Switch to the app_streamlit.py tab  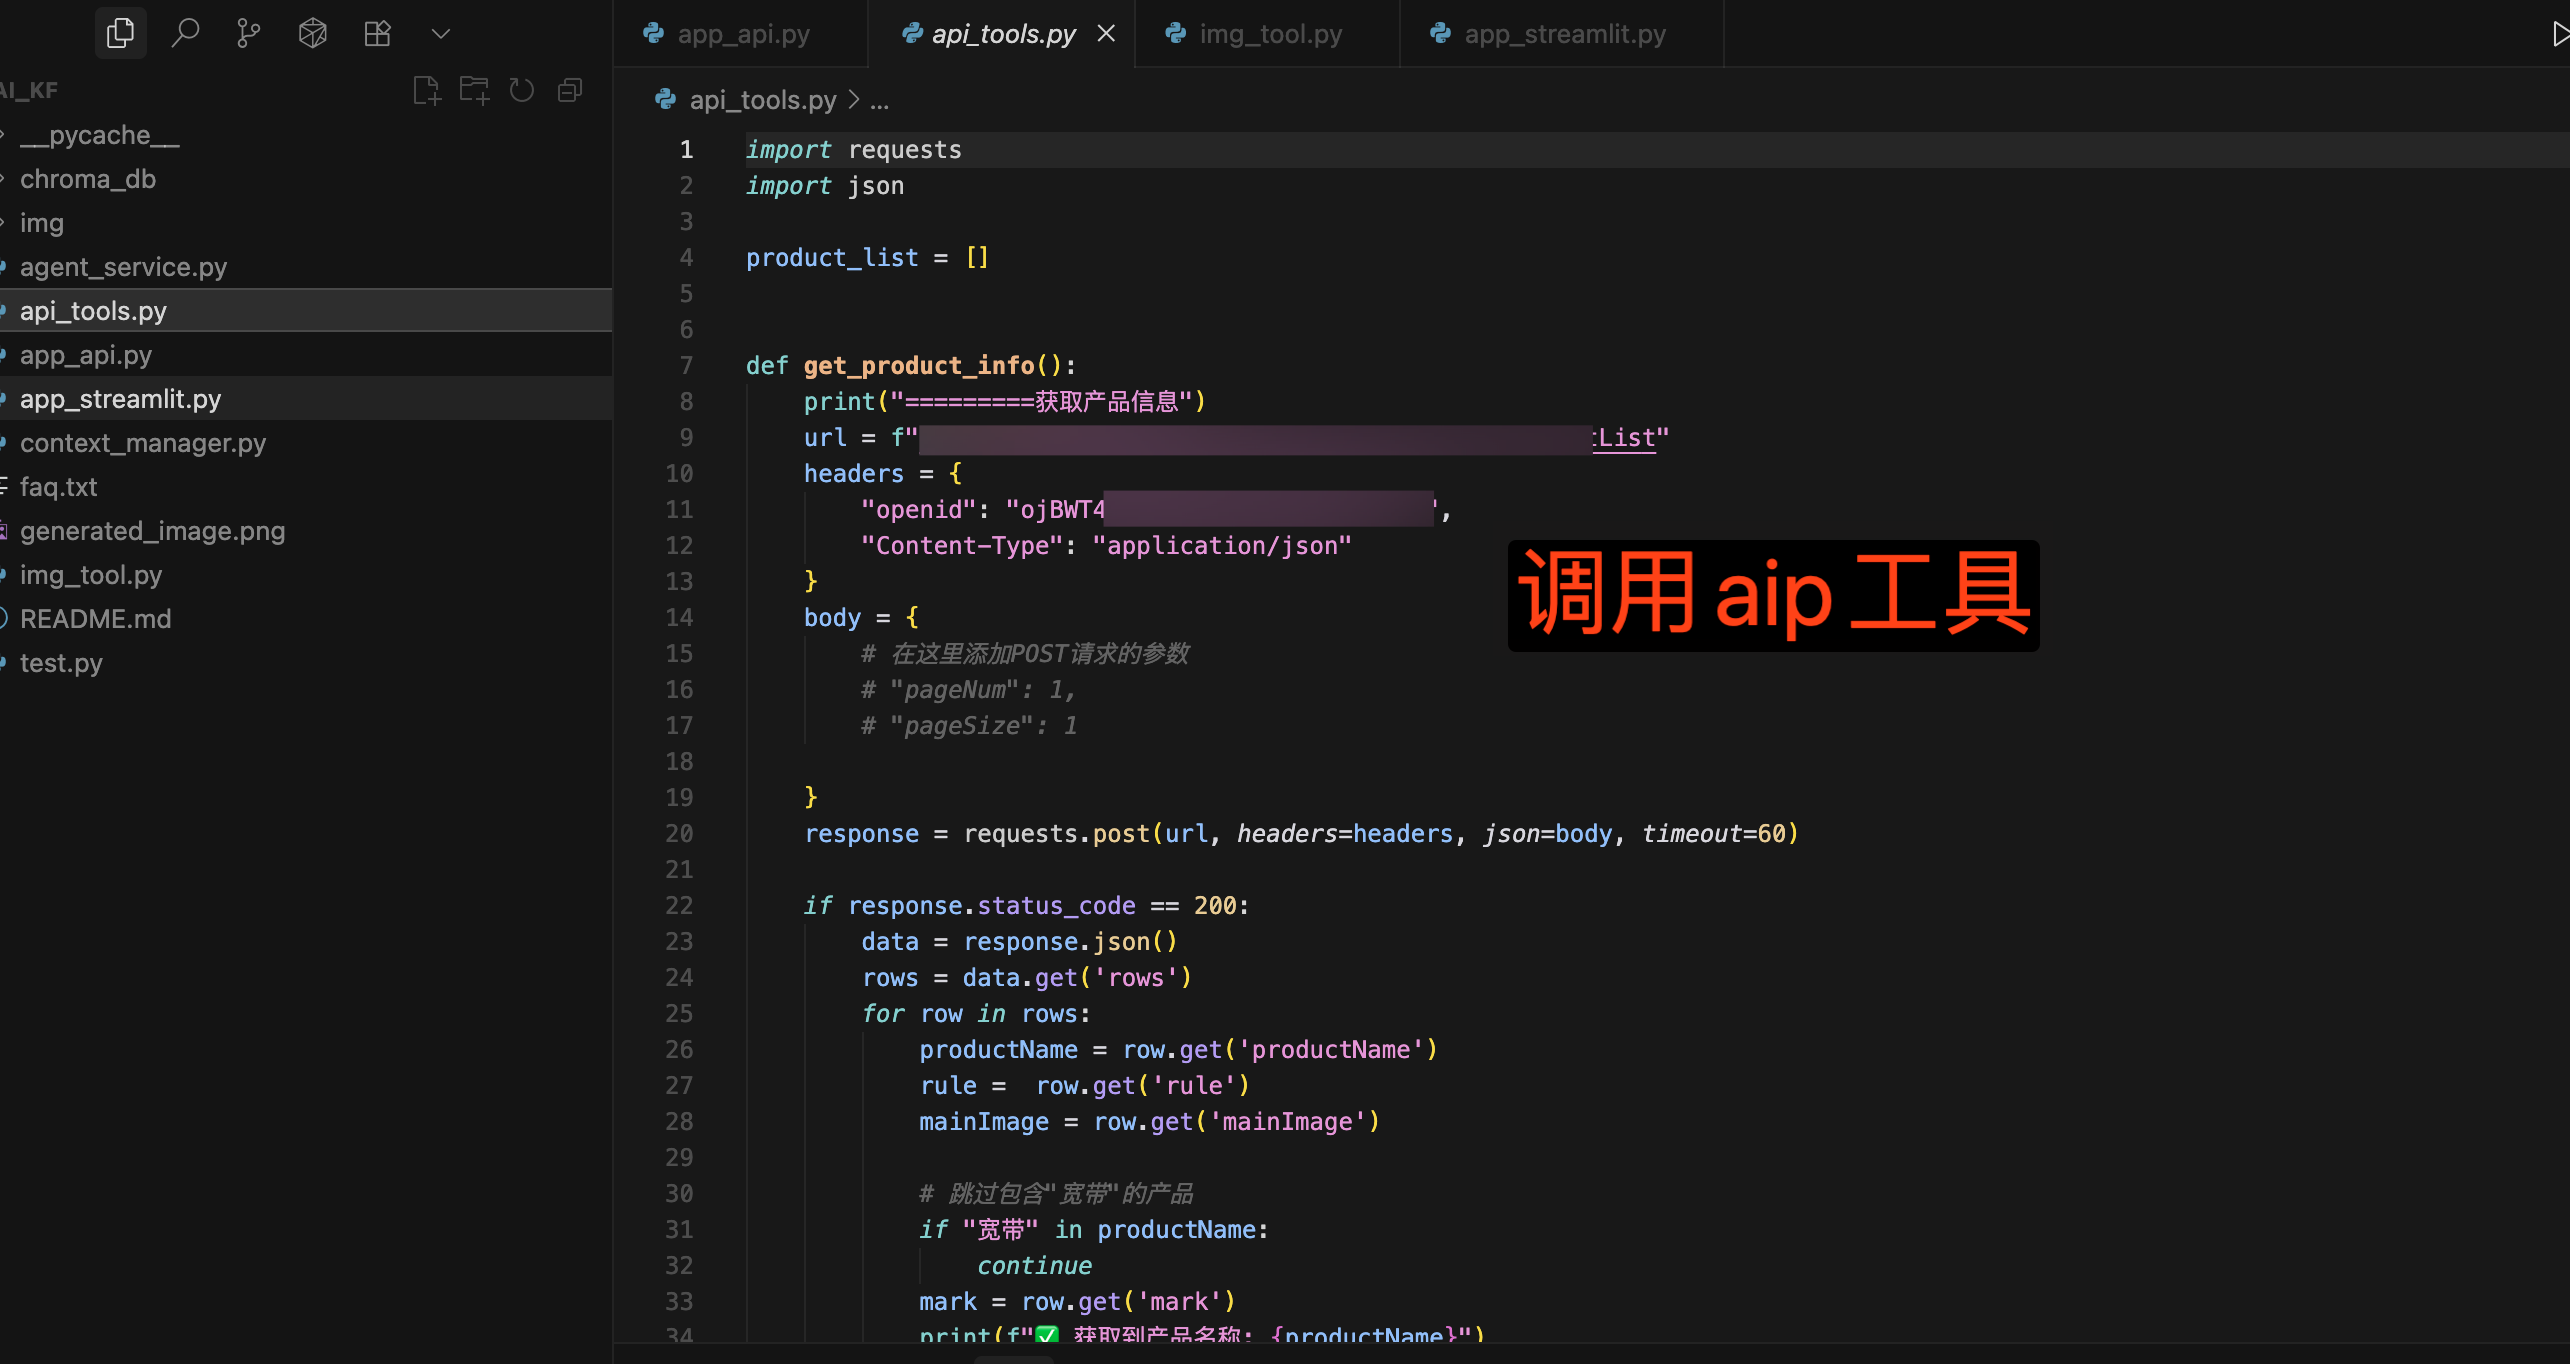(1563, 33)
